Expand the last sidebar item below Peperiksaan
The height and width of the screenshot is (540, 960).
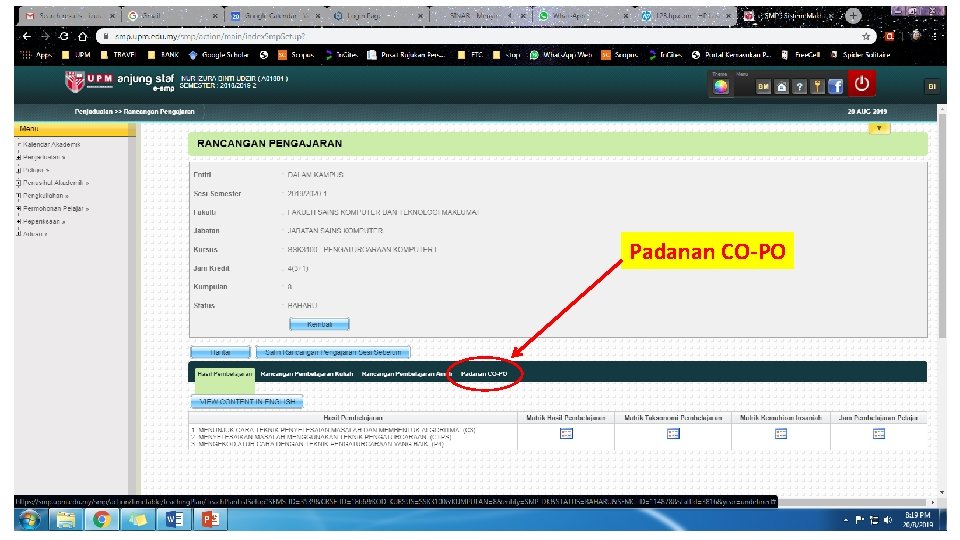[33, 234]
